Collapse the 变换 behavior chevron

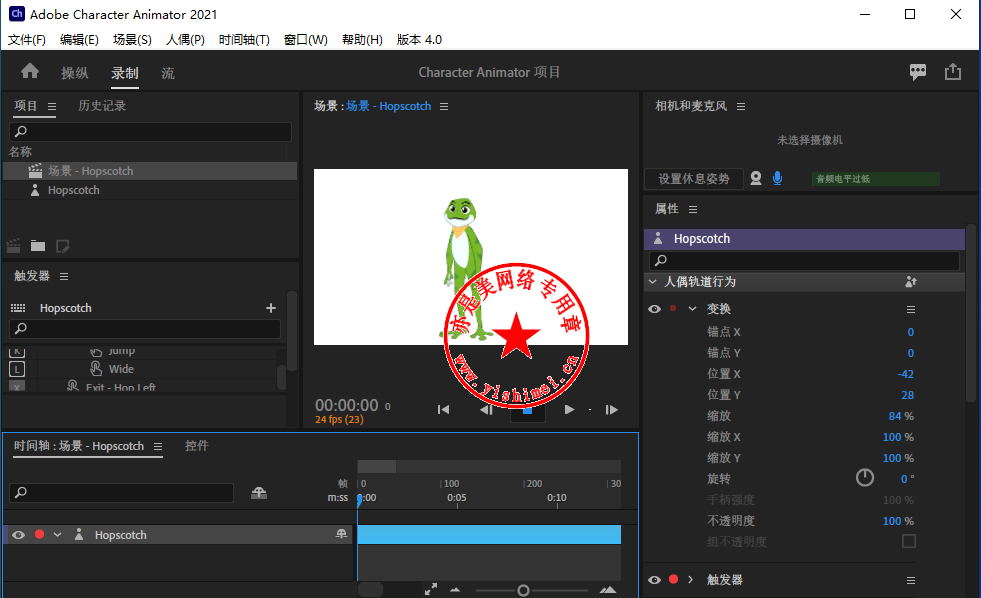point(693,308)
